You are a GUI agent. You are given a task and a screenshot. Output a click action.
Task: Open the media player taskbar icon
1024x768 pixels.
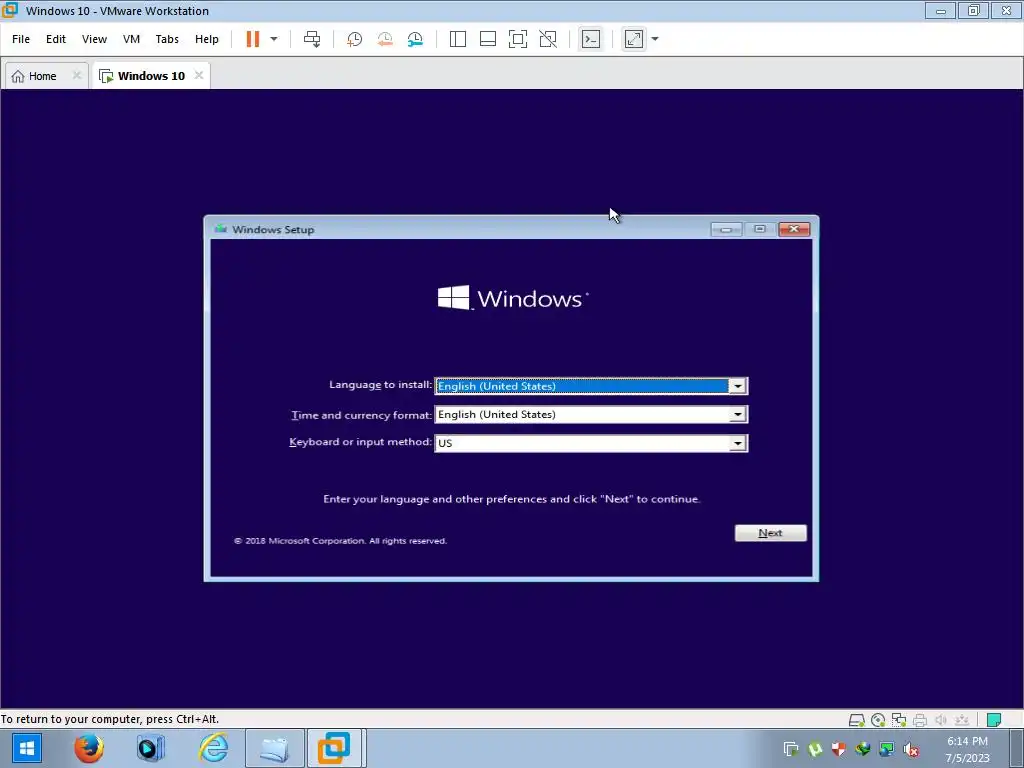[x=150, y=748]
